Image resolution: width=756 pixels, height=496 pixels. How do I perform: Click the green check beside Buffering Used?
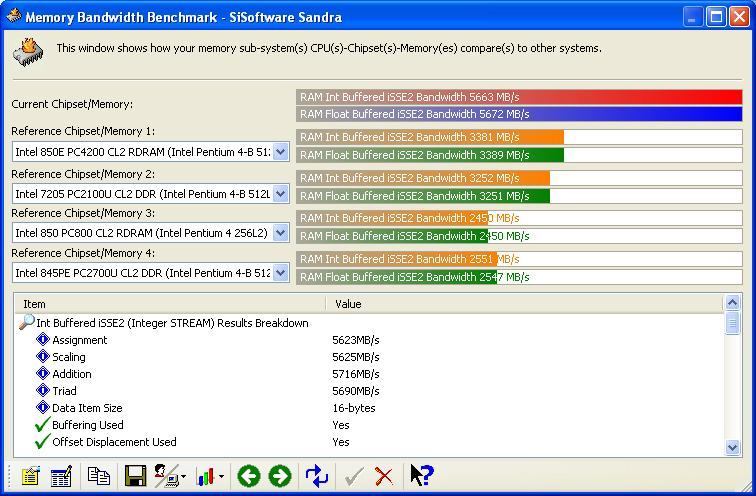(42, 424)
